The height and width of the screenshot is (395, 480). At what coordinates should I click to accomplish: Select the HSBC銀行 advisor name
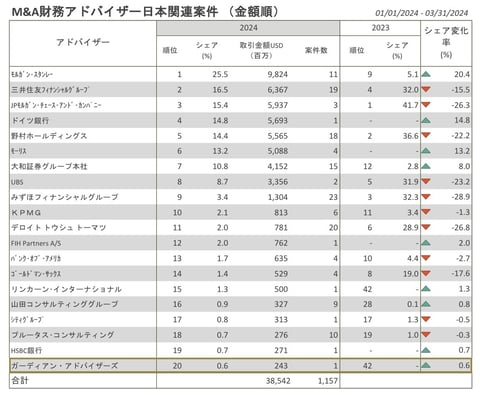tap(27, 350)
